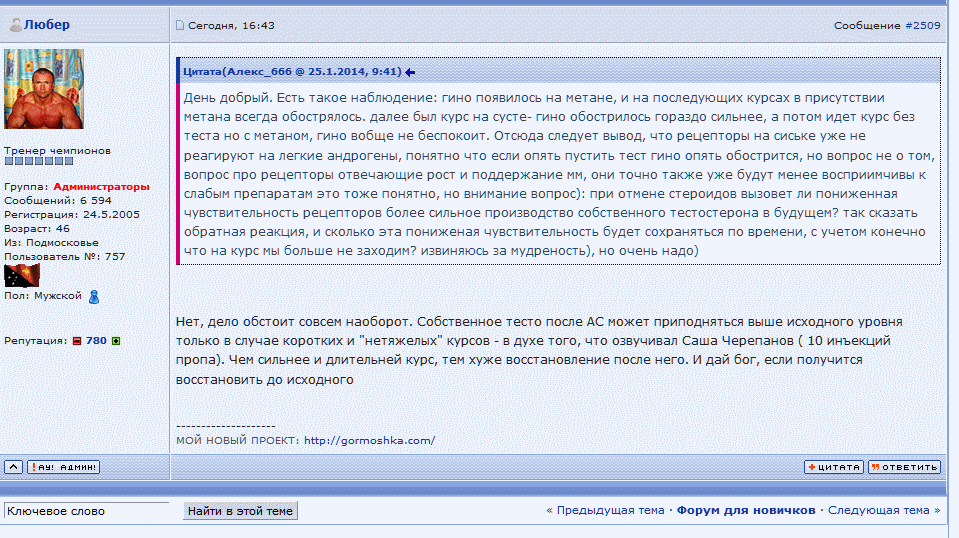
Task: Decrease reputation with red minus icon
Action: 77,341
